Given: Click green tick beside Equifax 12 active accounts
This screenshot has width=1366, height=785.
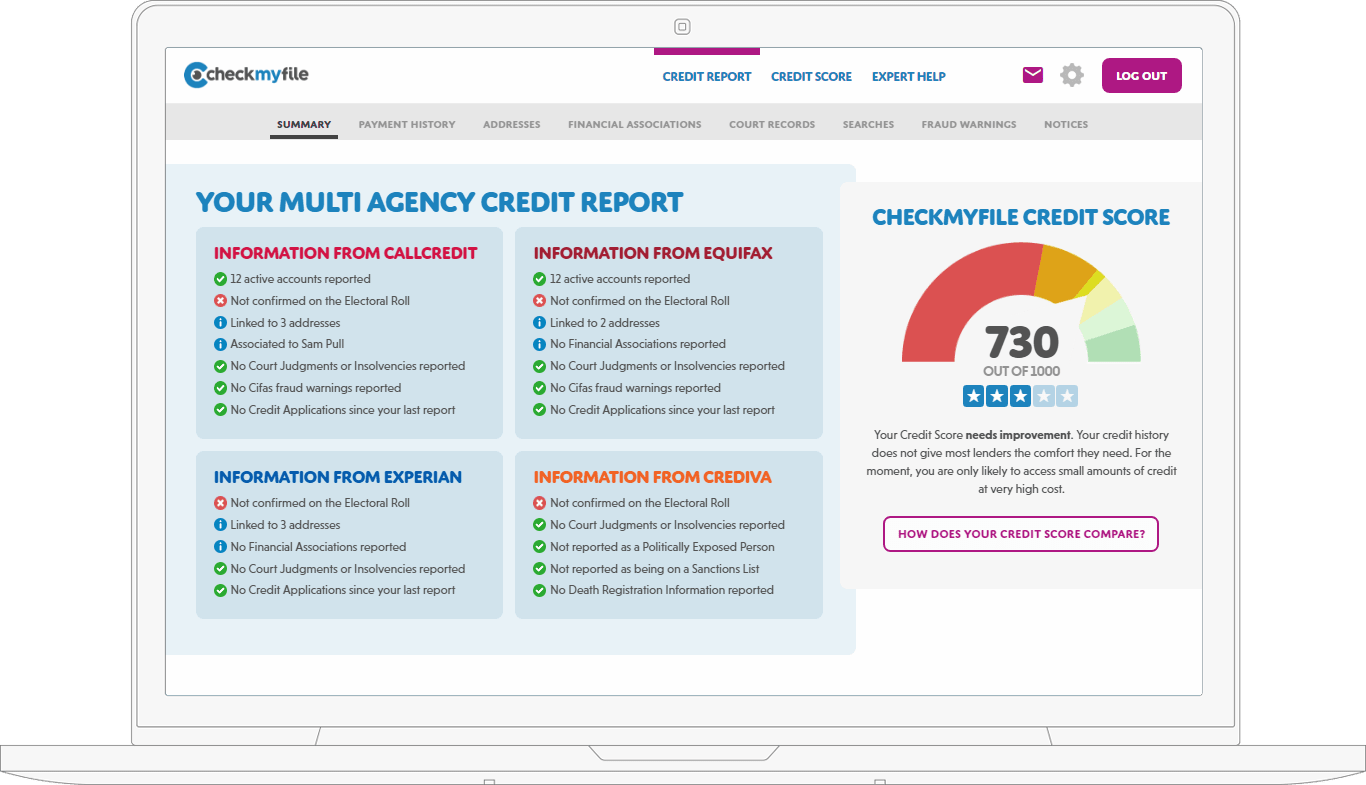Looking at the screenshot, I should tap(540, 279).
